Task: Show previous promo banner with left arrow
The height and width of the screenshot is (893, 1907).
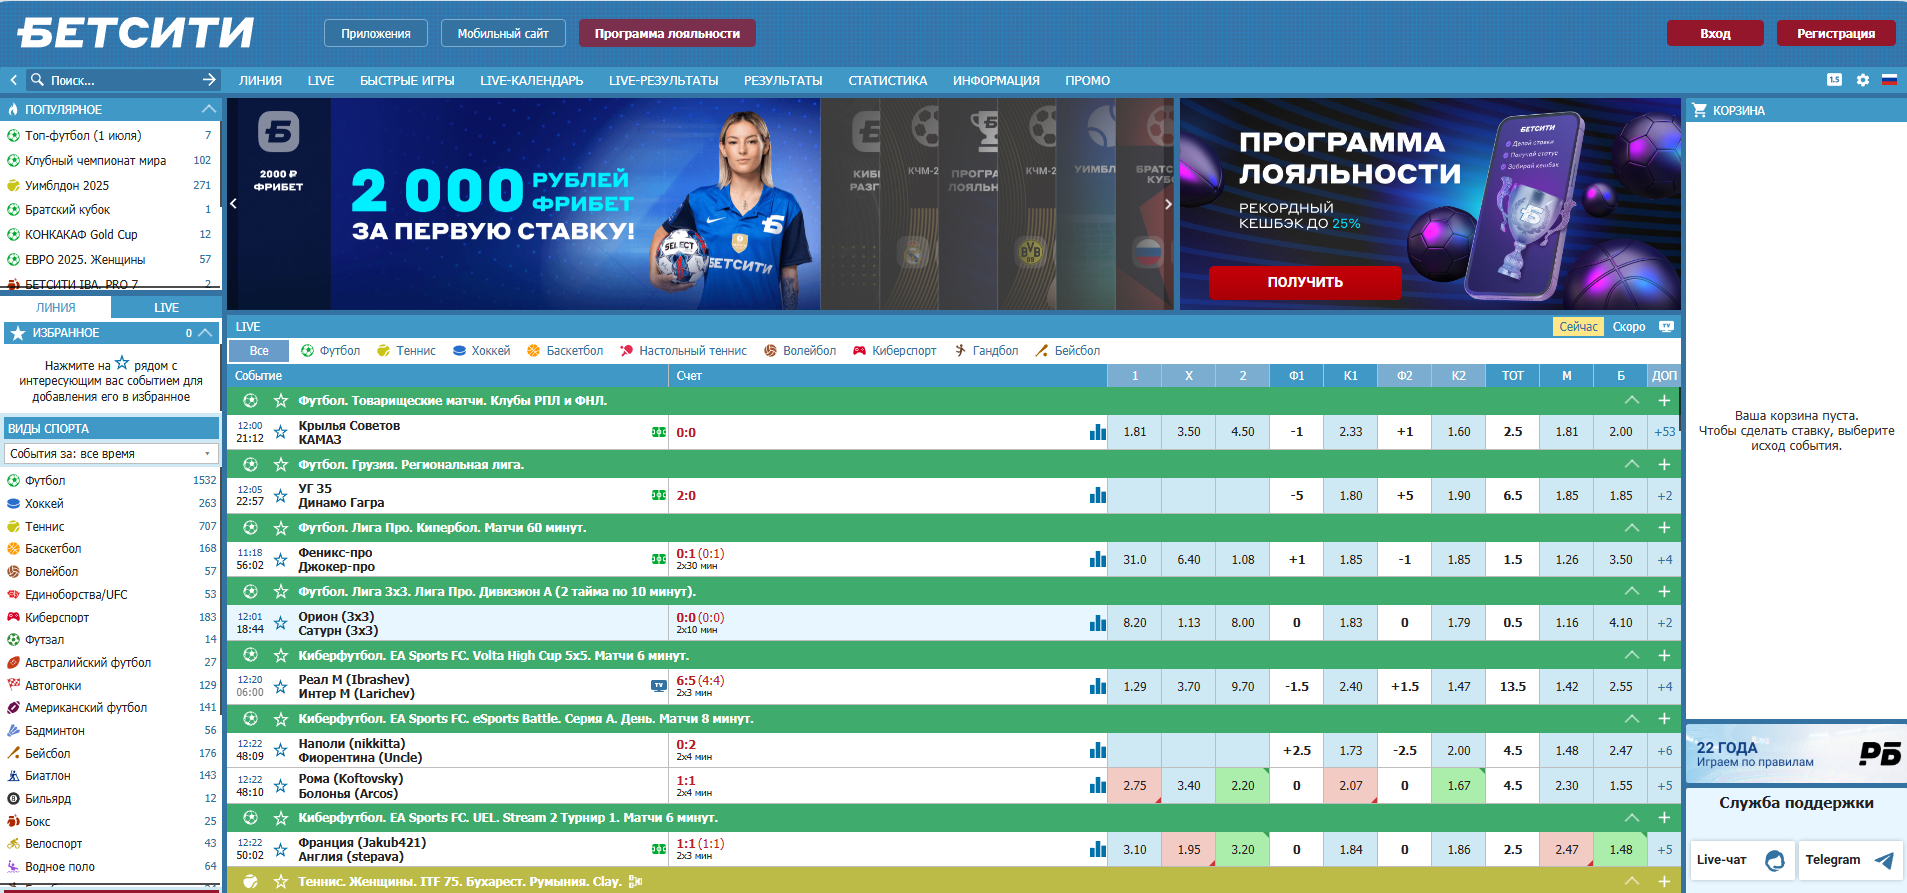Action: click(234, 204)
